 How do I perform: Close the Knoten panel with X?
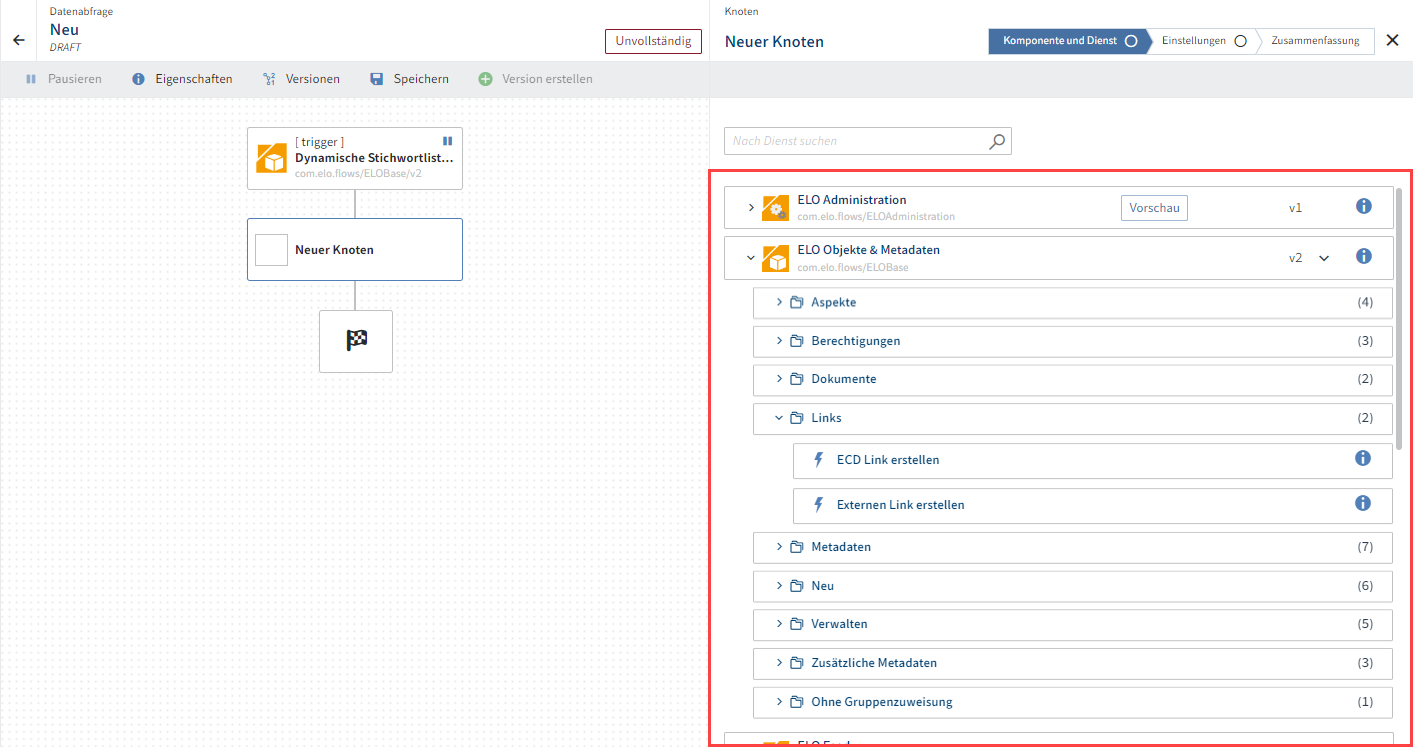[1392, 41]
